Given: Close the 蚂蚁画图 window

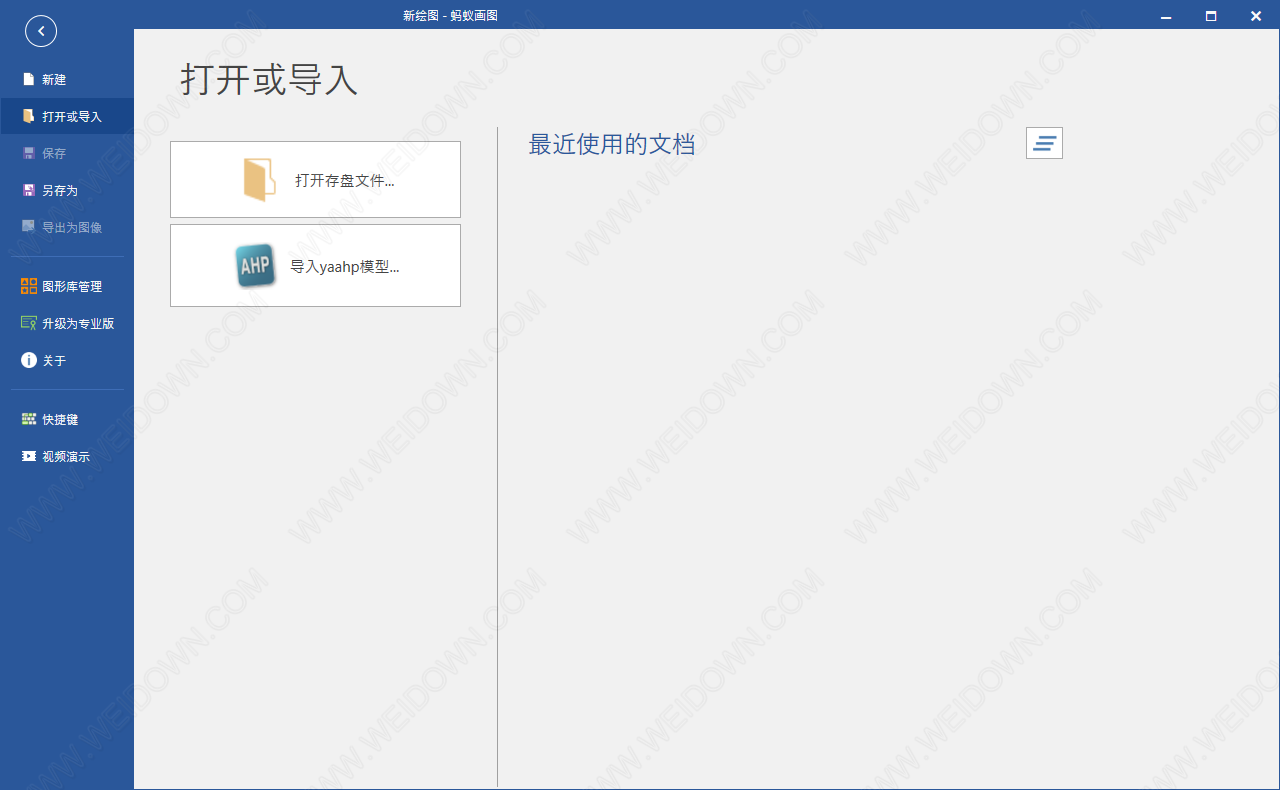Looking at the screenshot, I should coord(1256,15).
